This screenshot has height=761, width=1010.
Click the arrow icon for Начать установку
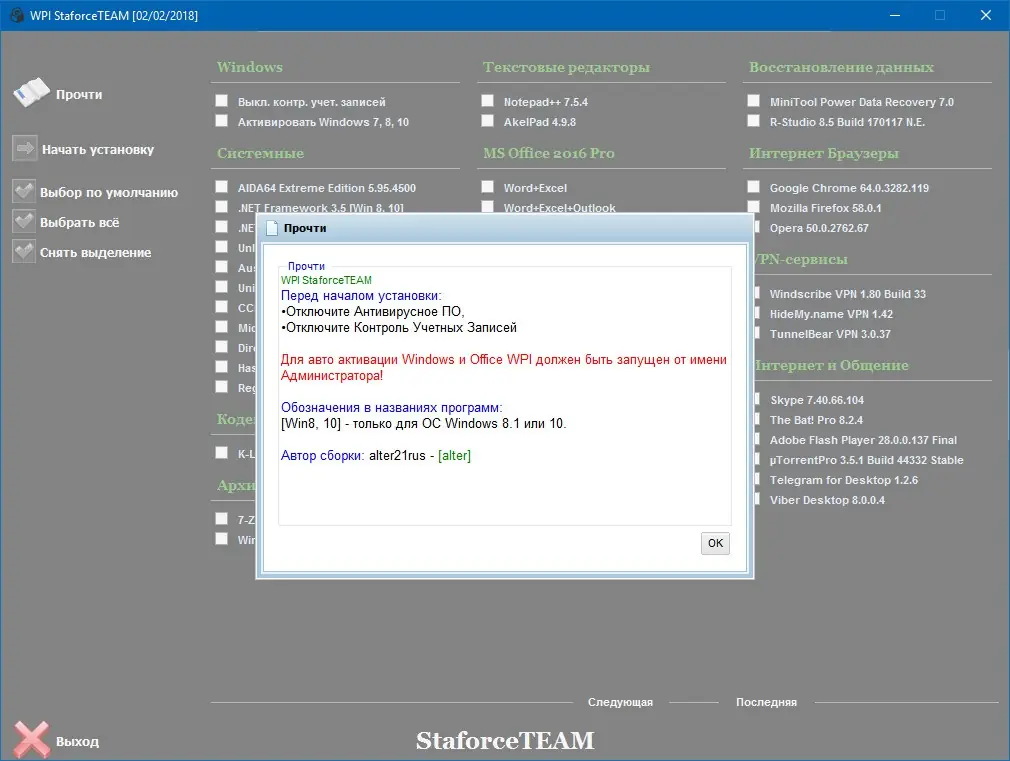tap(24, 149)
